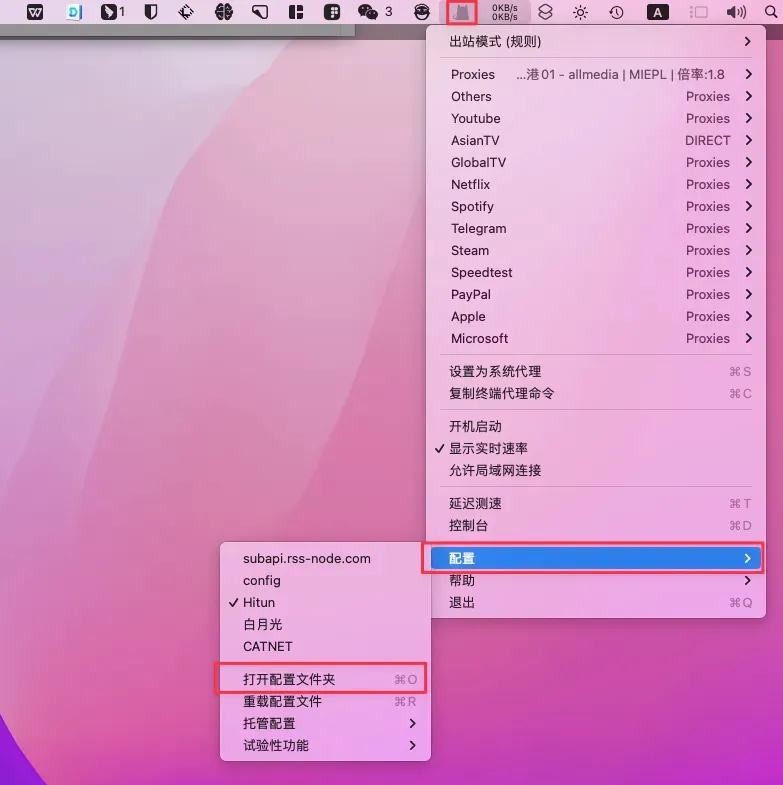
Task: Open the Steam proxy submenu
Action: pyautogui.click(x=596, y=251)
